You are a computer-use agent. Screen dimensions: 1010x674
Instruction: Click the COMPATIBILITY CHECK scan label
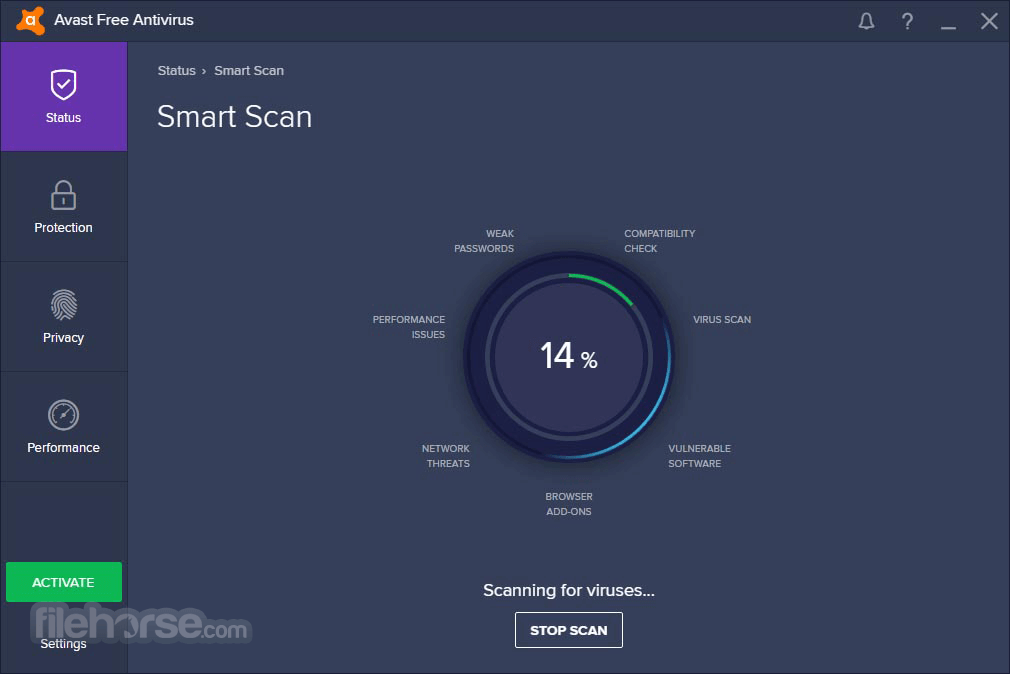click(660, 241)
